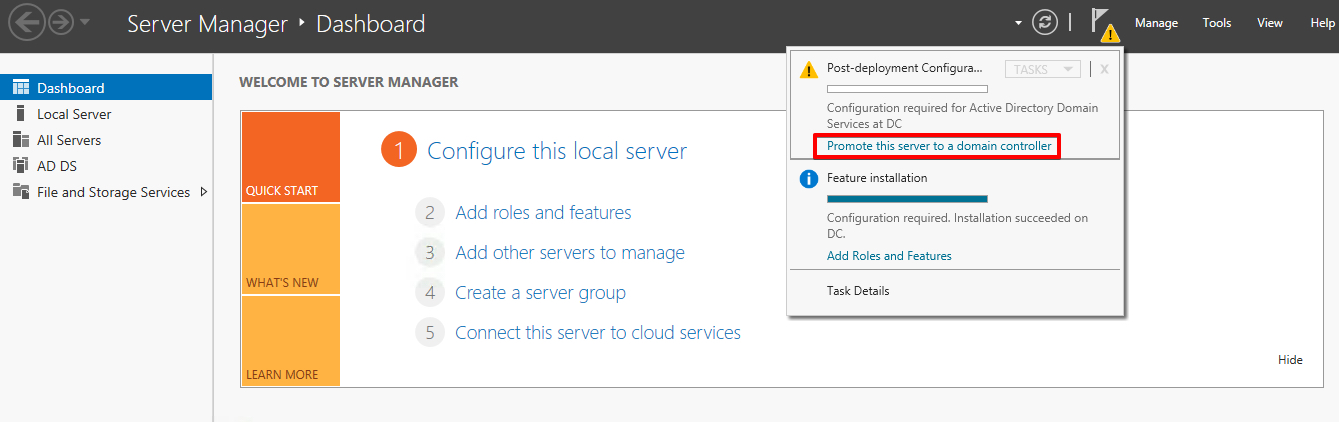The image size is (1339, 422).
Task: Select Dashboard in the sidebar
Action: tap(106, 88)
